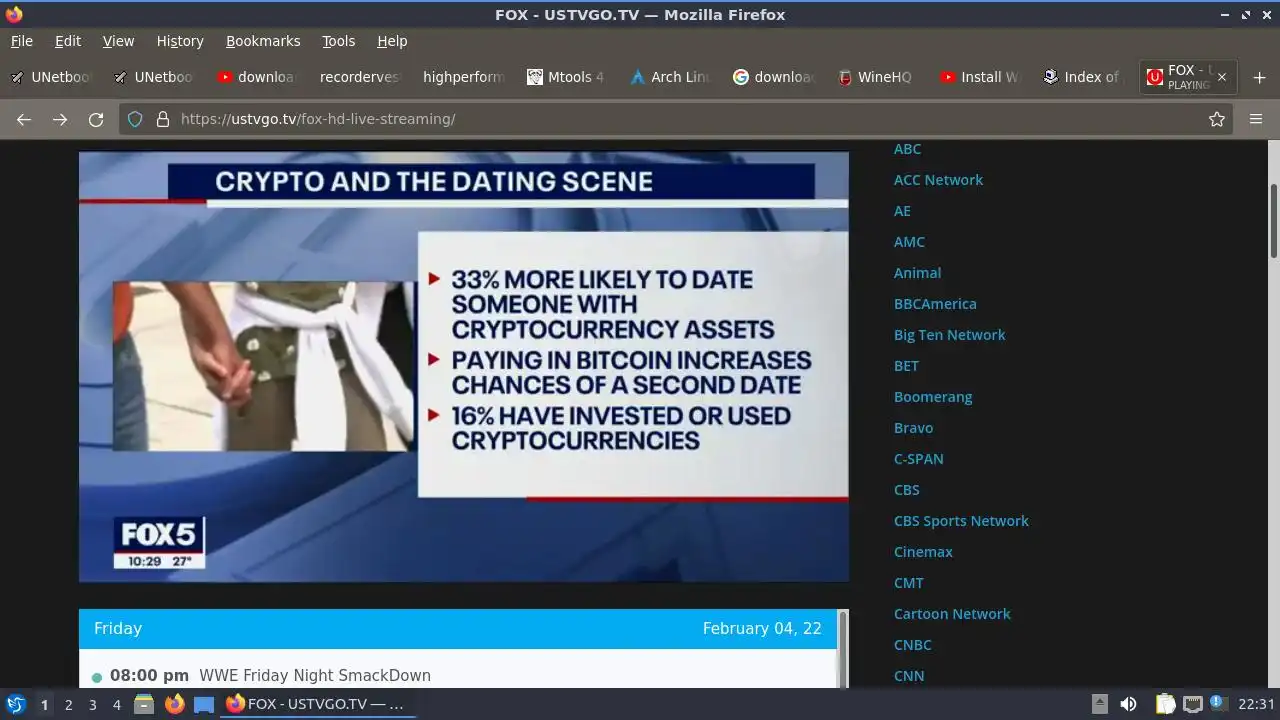Open the BET channel link

[x=906, y=366]
